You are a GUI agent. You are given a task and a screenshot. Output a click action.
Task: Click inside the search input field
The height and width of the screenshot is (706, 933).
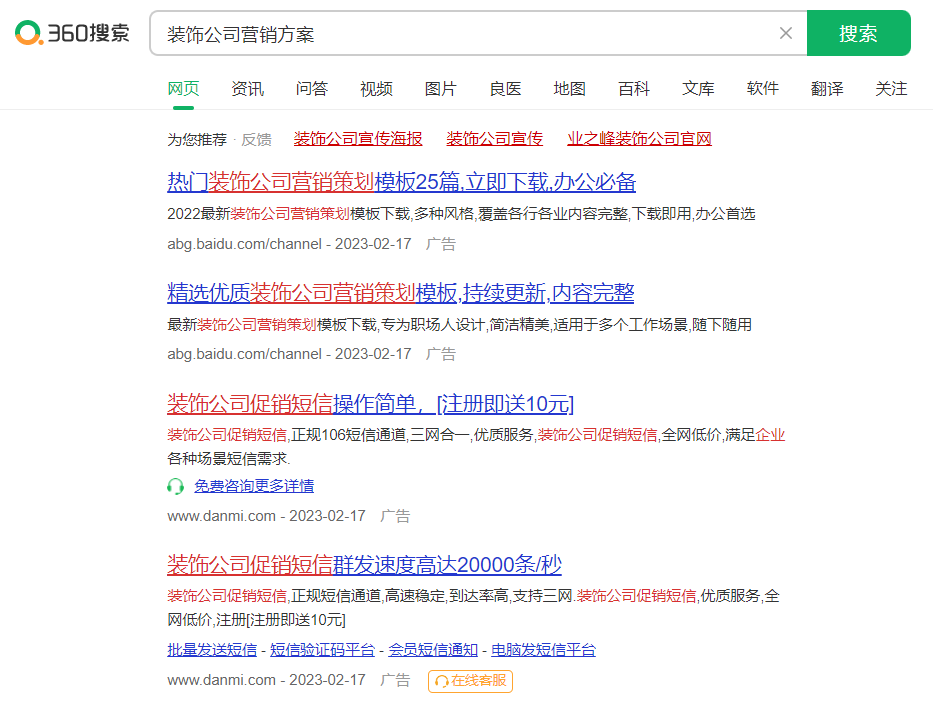(x=400, y=32)
